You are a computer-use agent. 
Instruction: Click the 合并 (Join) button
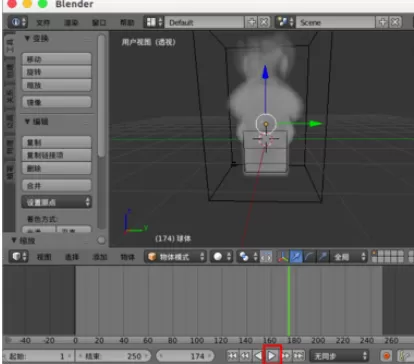56,185
